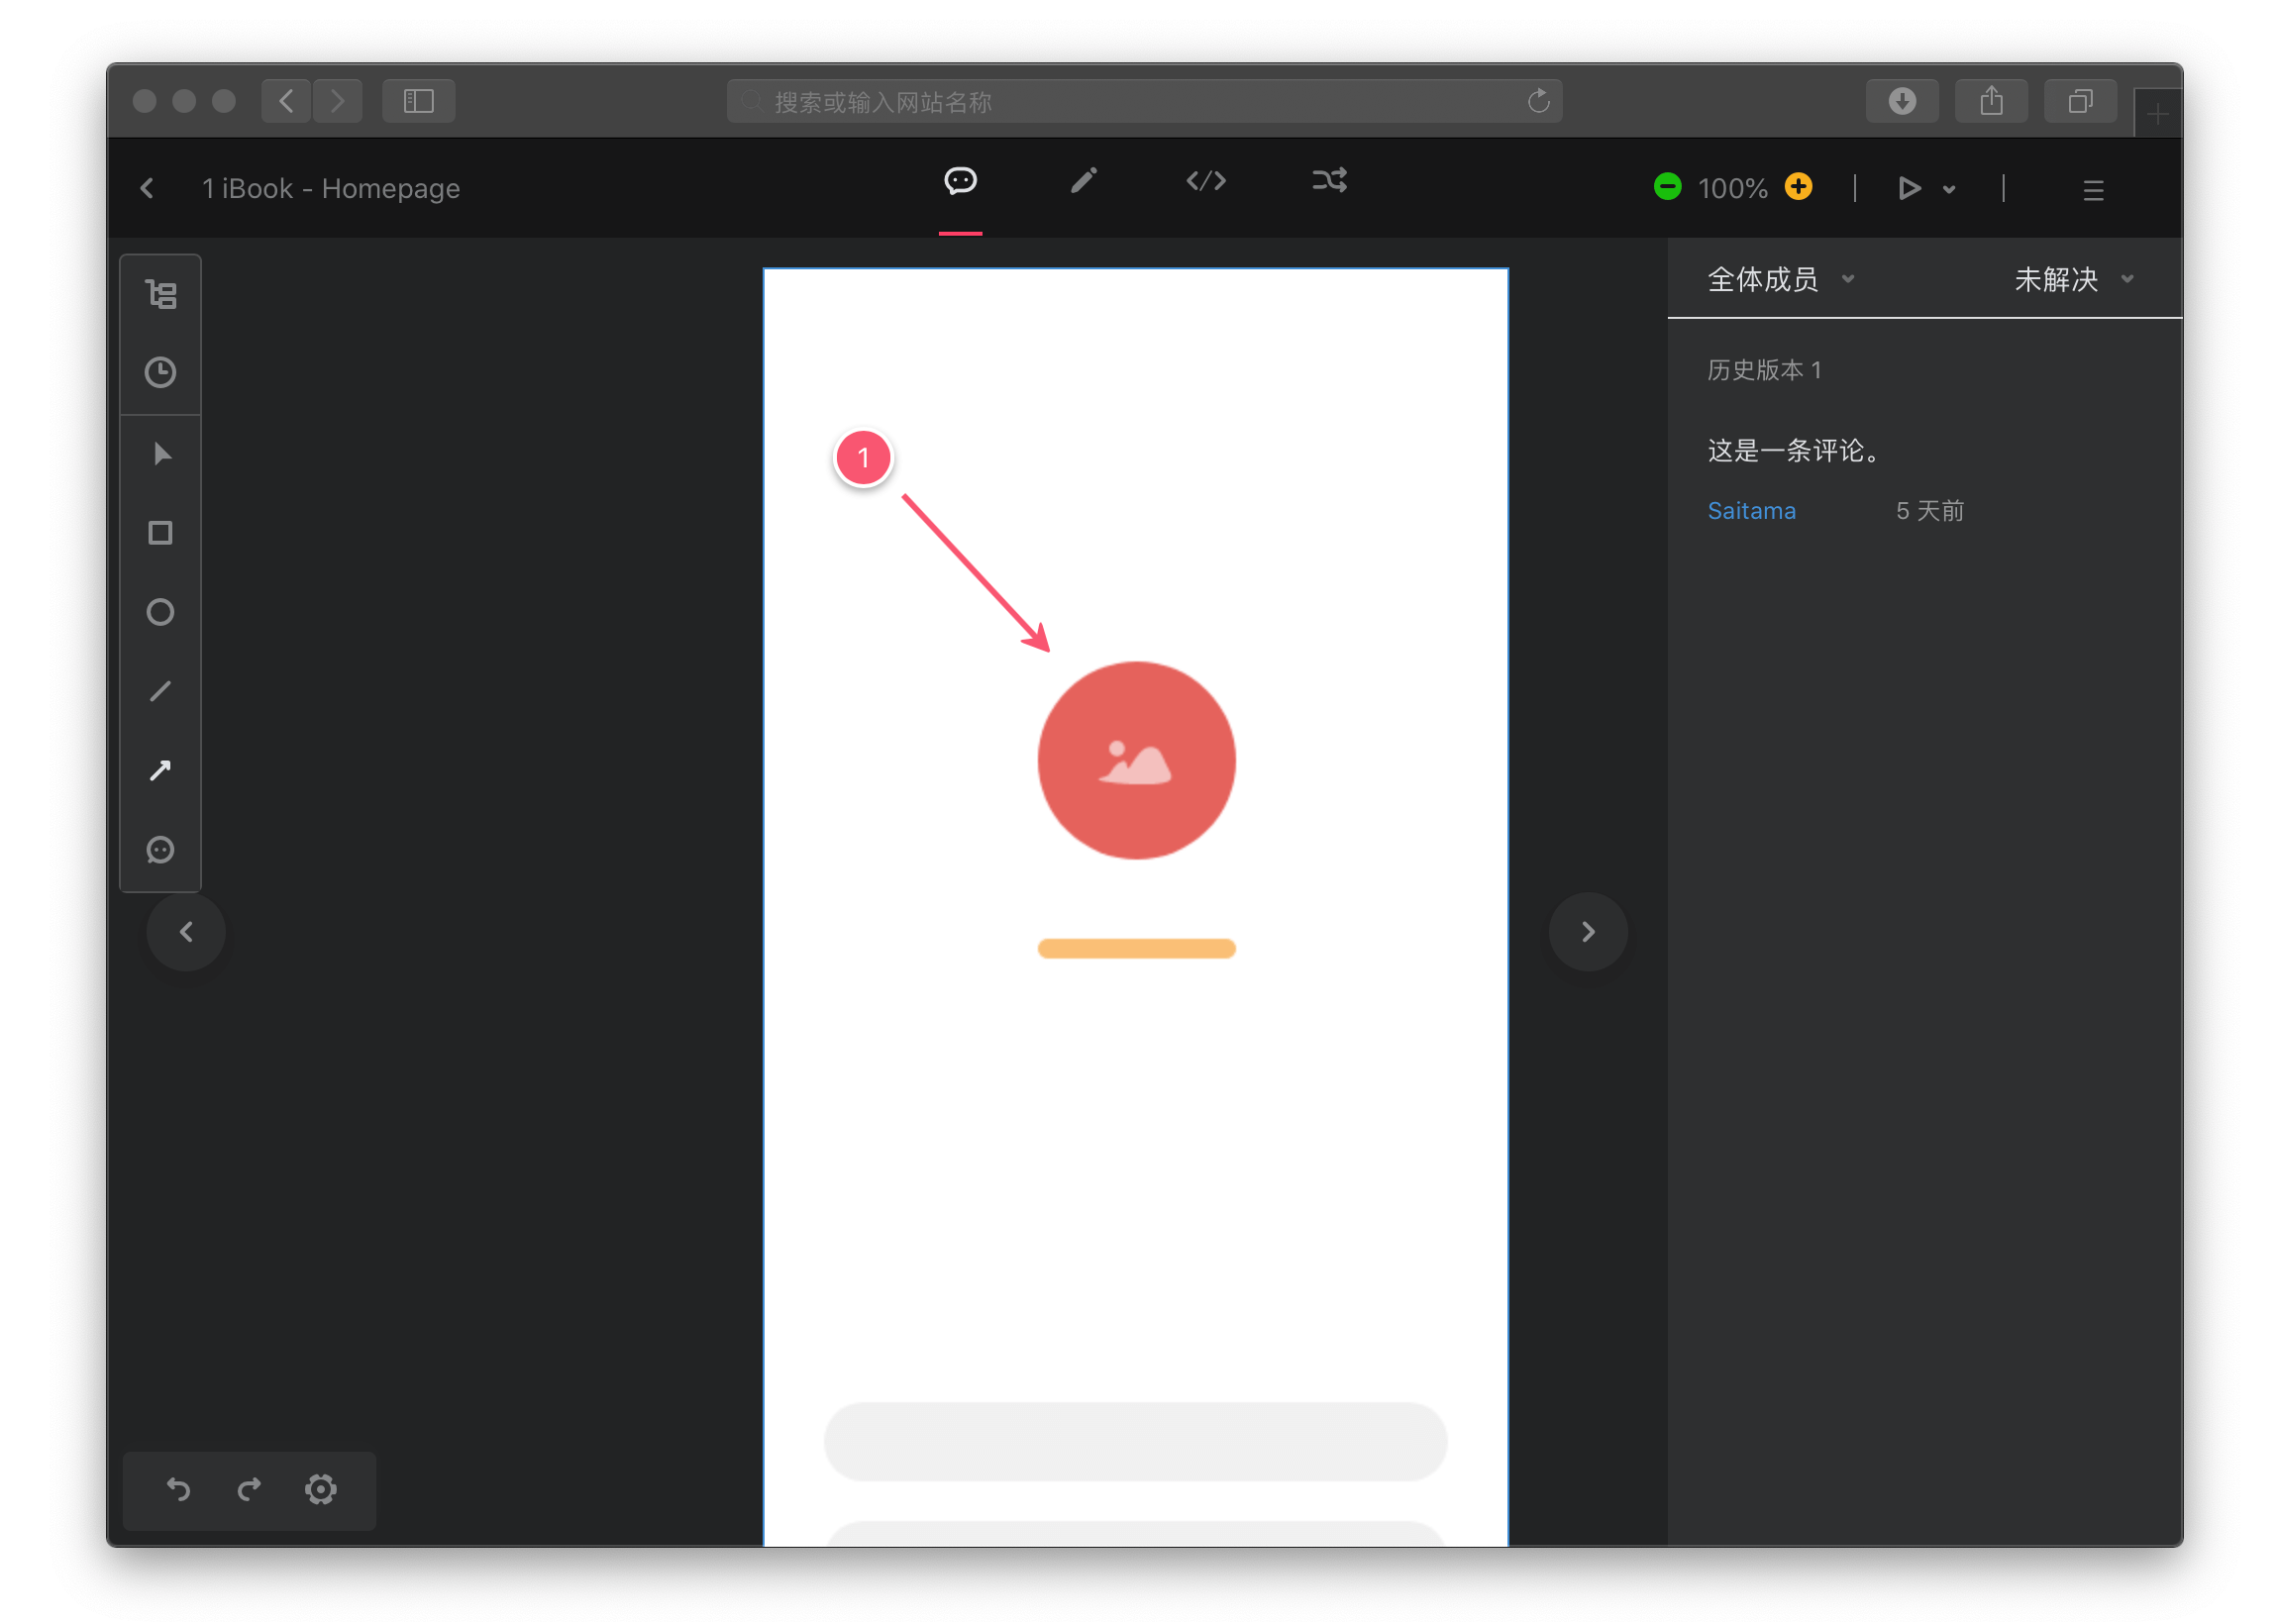The height and width of the screenshot is (1624, 2278).
Task: Expand the 全体成员 members dropdown
Action: 1780,279
